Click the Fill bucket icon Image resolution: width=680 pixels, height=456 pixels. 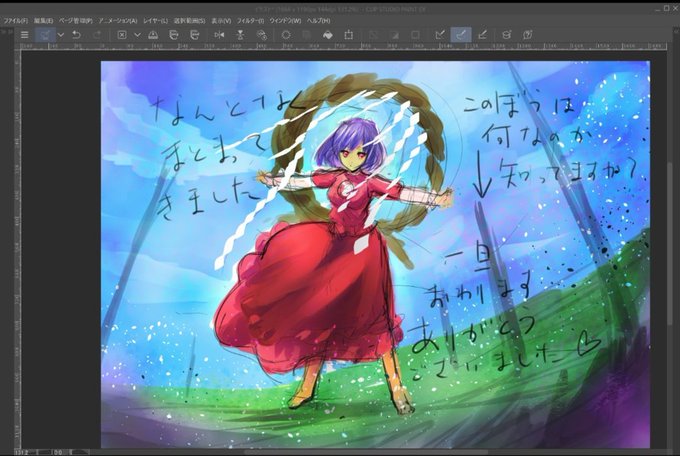pos(328,35)
